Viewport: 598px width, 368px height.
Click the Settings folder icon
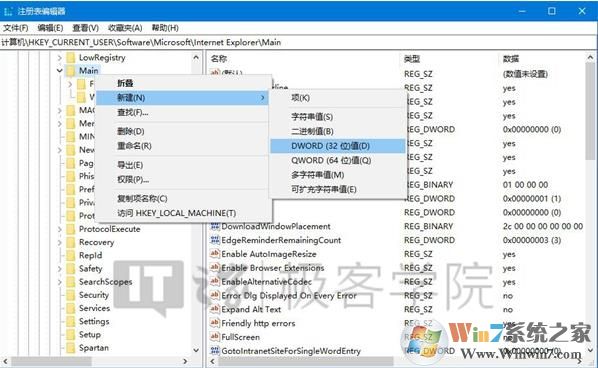[x=71, y=321]
